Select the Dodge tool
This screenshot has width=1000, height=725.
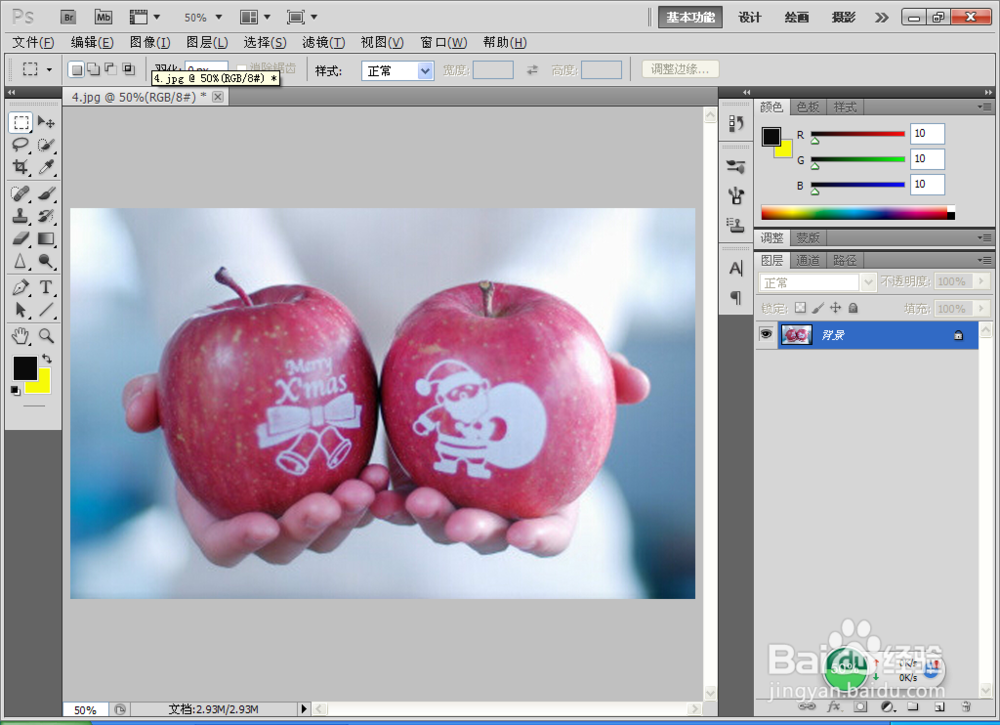[46, 261]
